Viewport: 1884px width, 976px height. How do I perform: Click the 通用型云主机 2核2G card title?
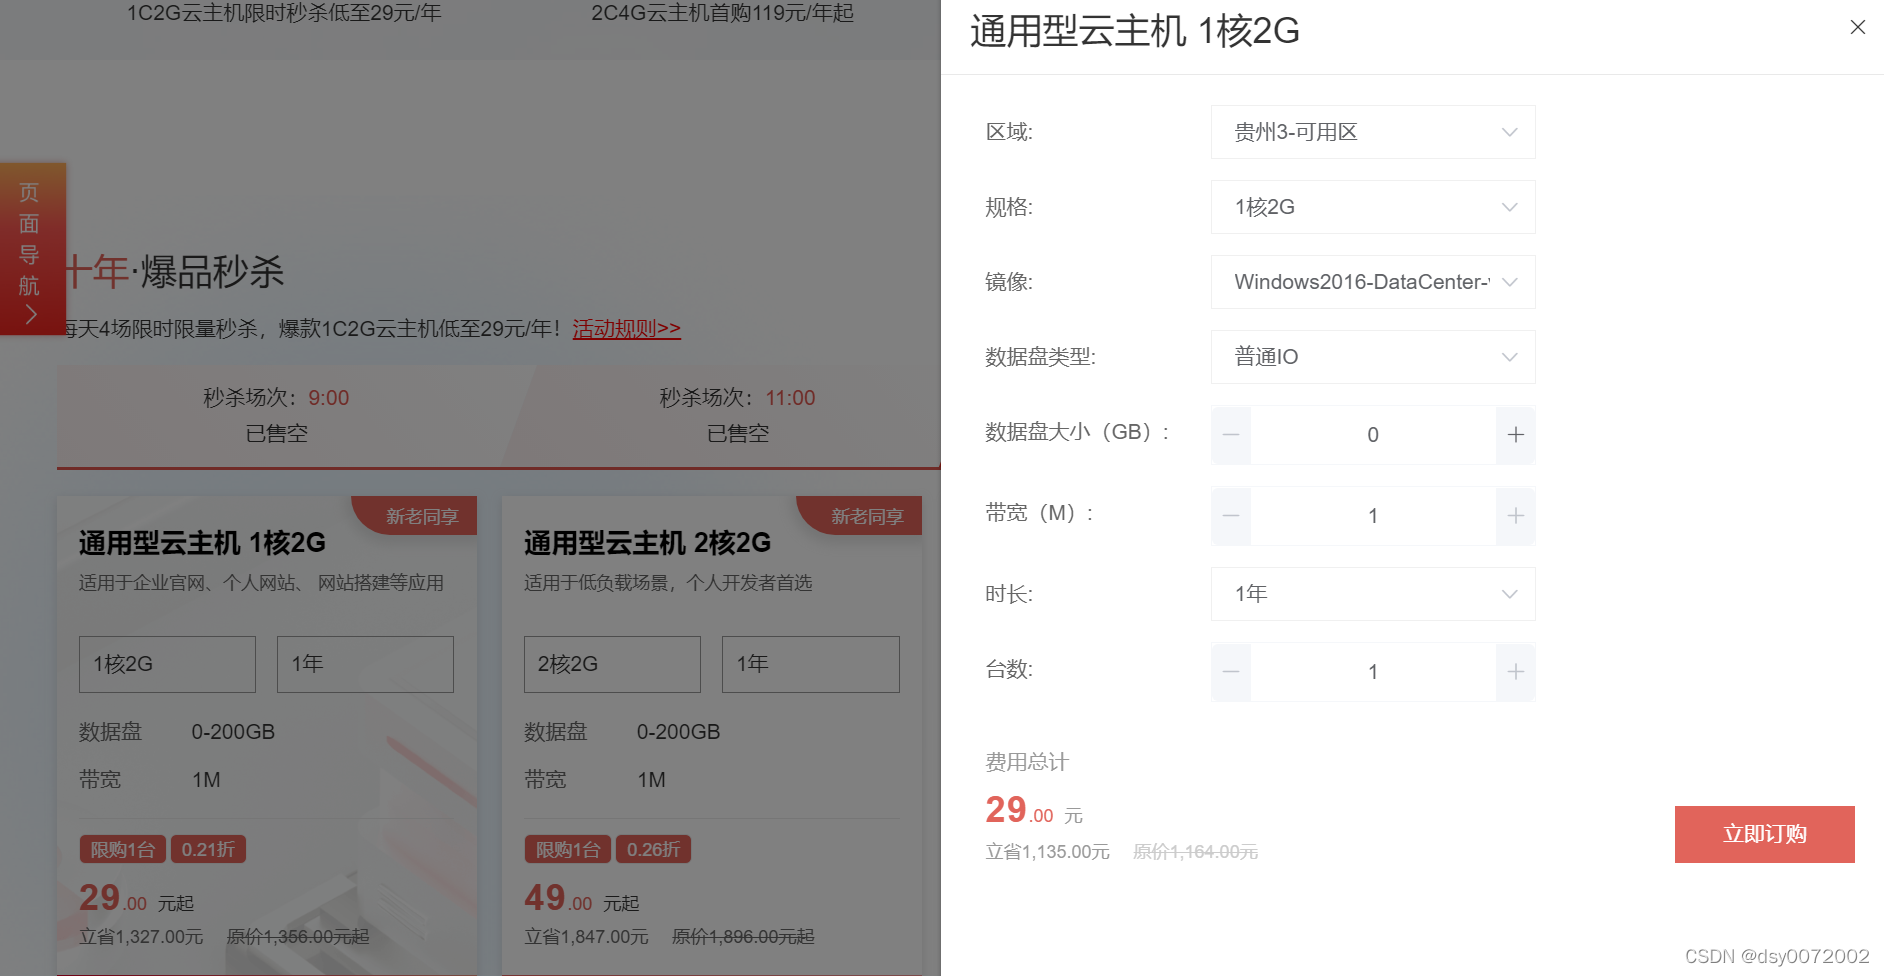click(647, 543)
